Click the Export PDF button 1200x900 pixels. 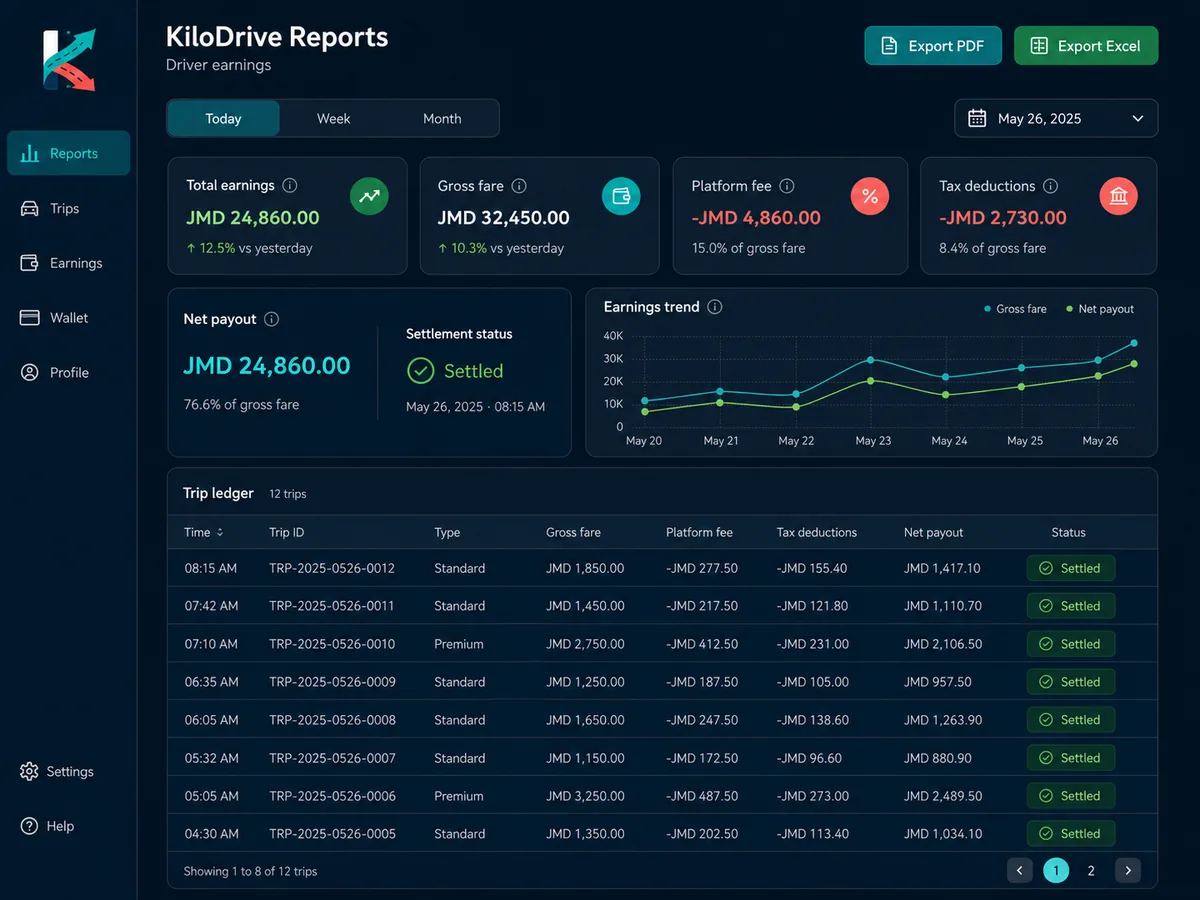[x=933, y=46]
